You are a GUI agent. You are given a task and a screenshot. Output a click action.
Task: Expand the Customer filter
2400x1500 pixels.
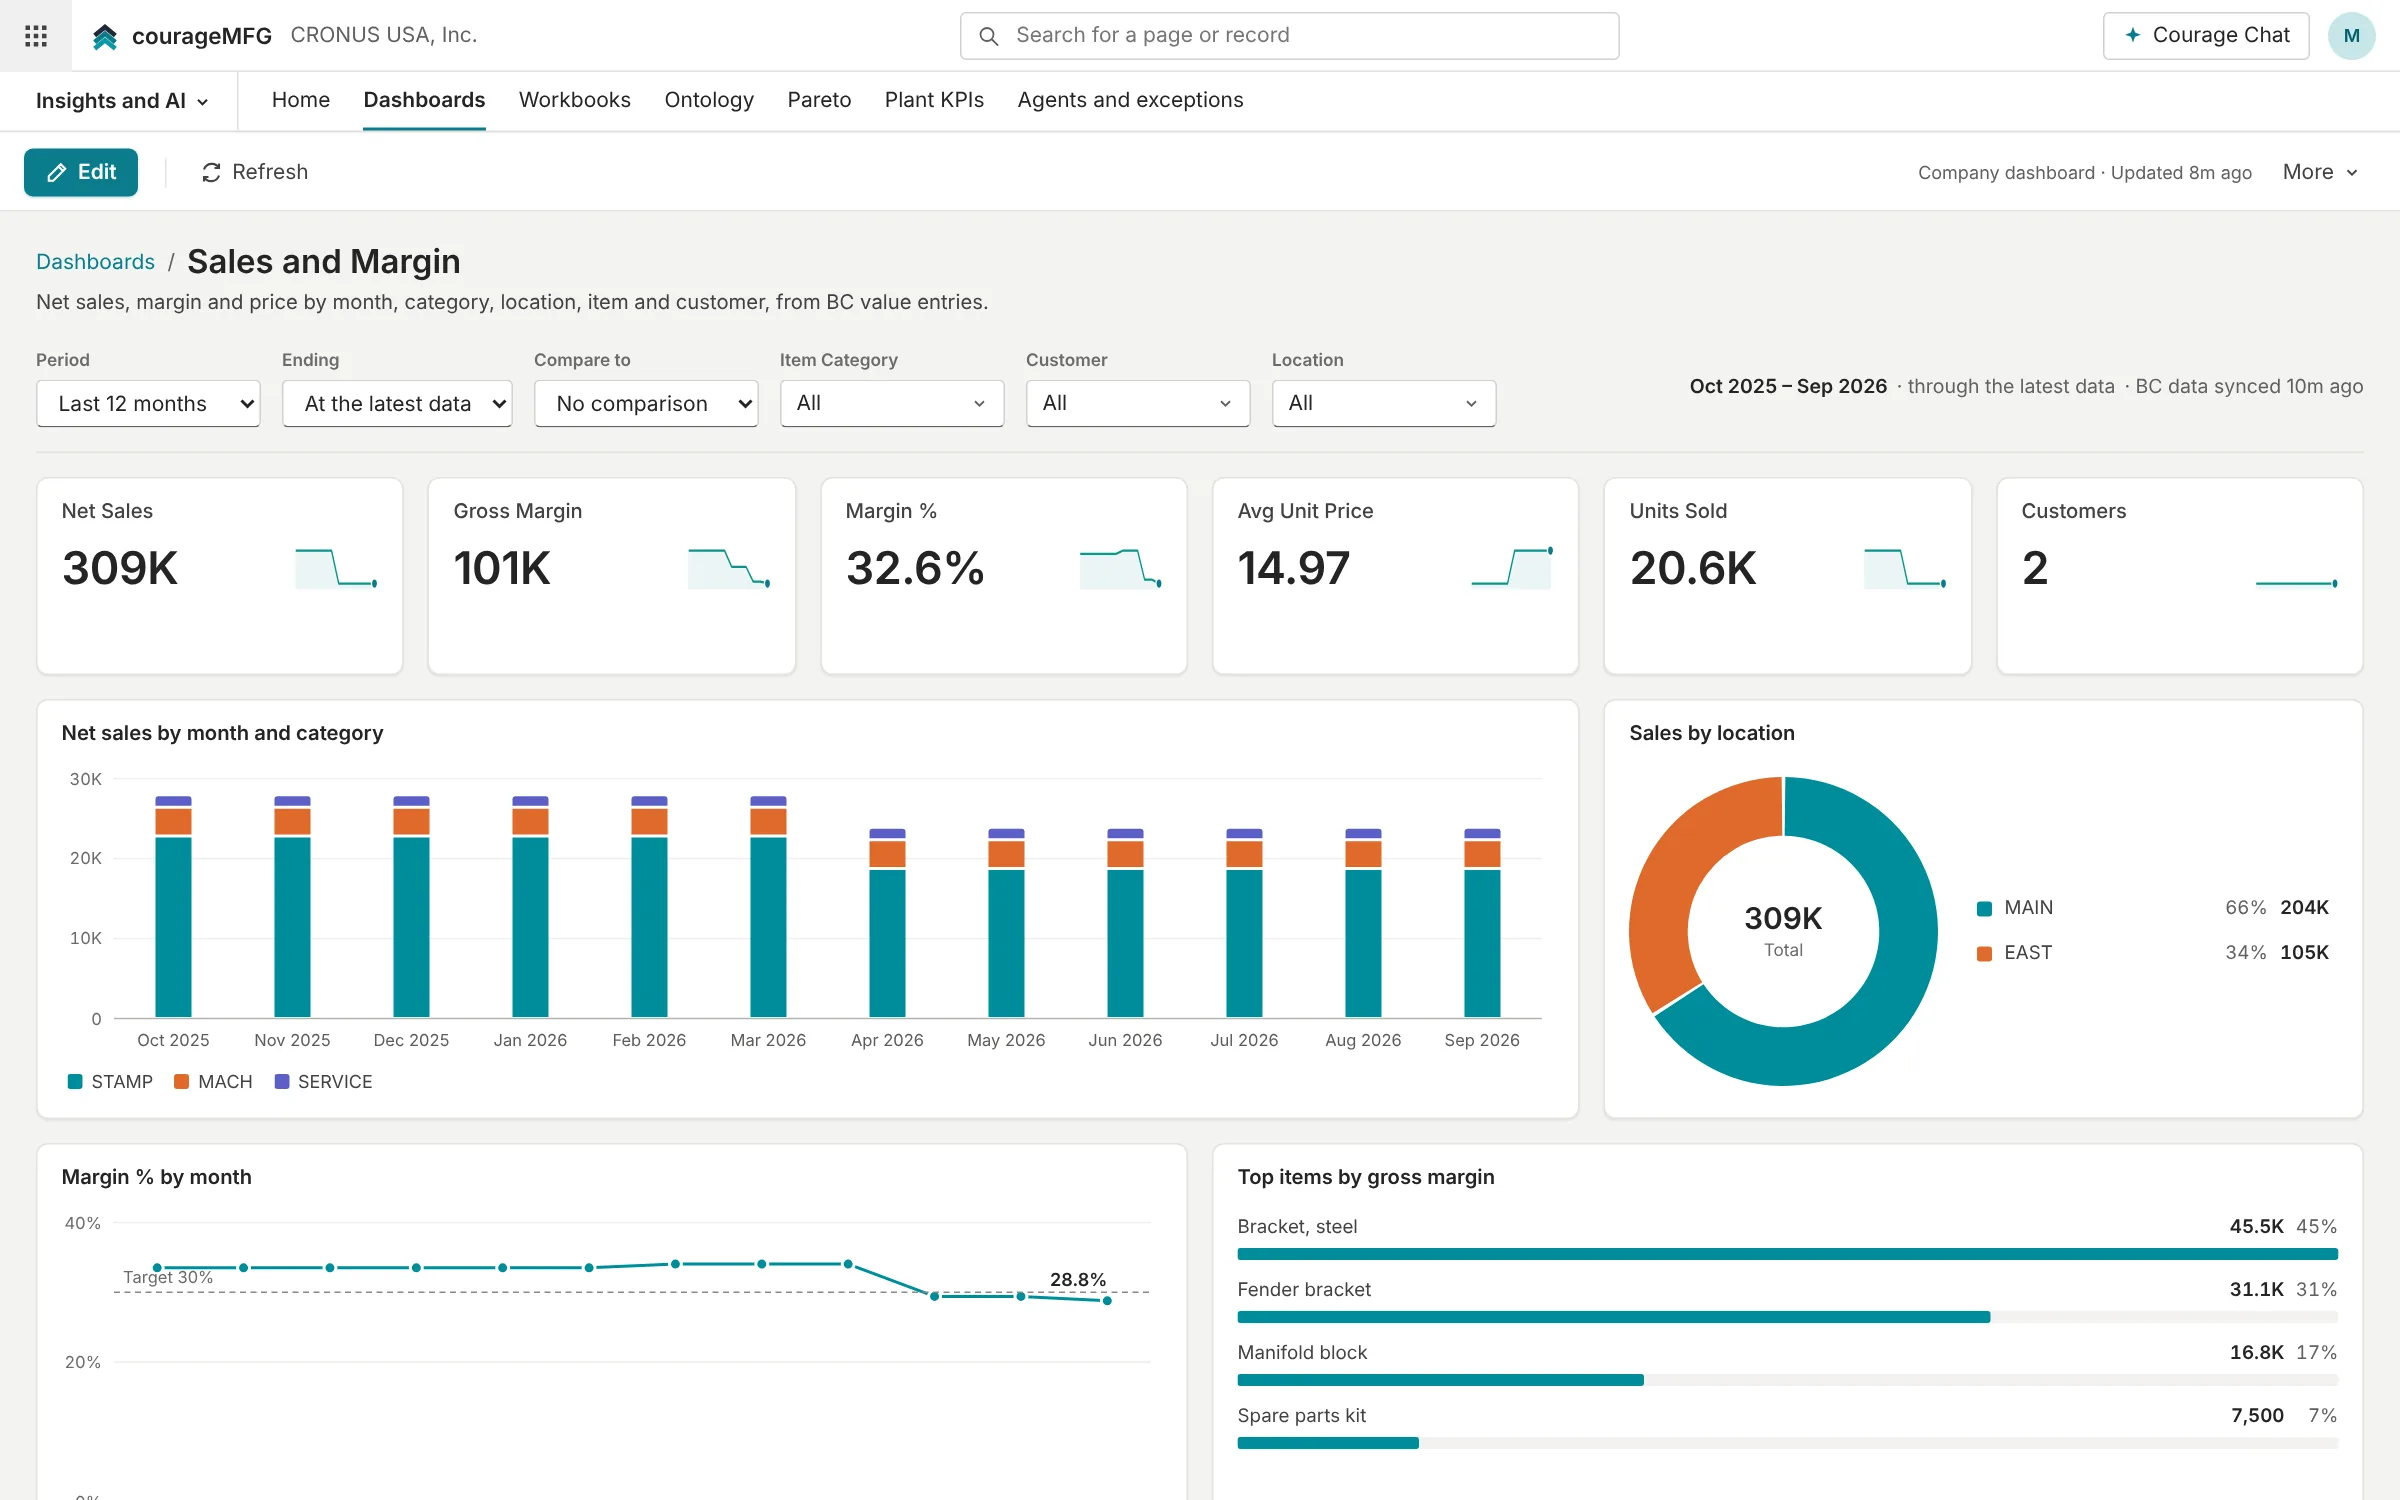1138,403
